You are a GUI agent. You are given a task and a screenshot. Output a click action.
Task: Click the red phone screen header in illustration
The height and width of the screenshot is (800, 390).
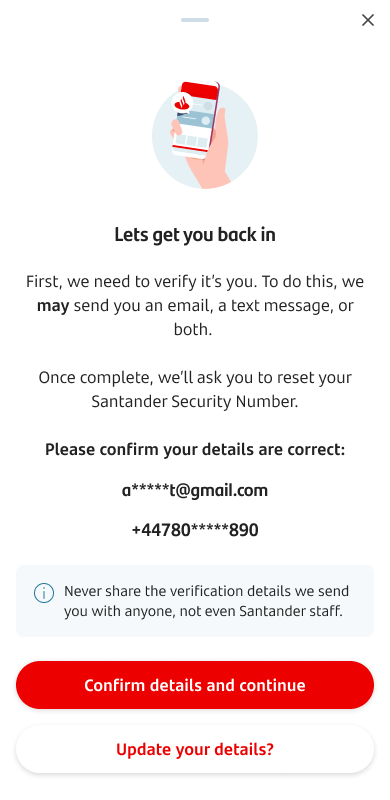click(199, 91)
